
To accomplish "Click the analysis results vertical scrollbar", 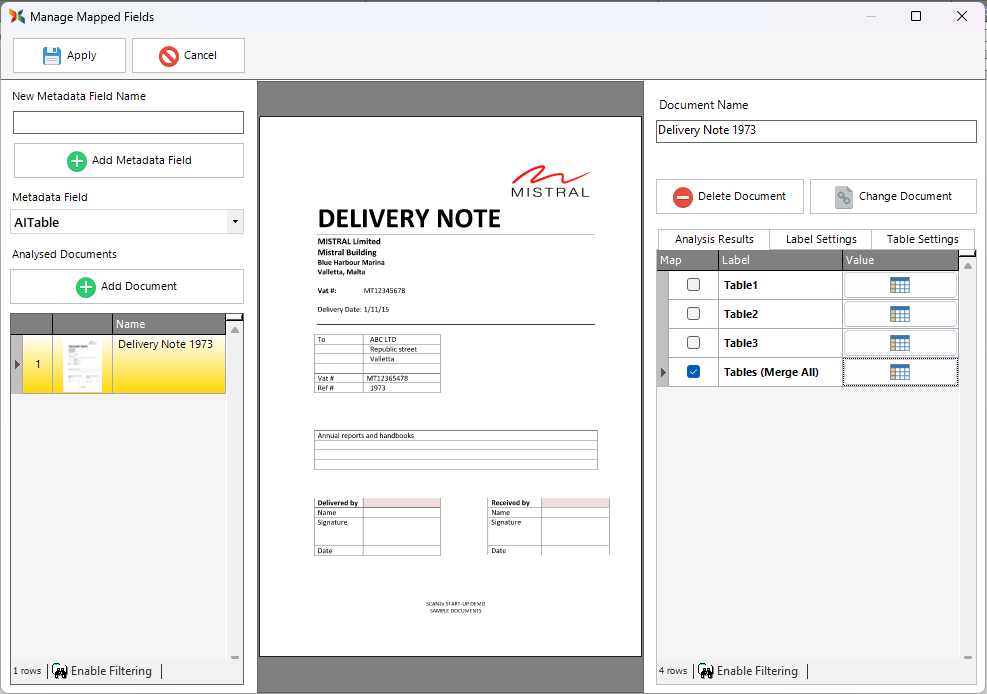I will (x=967, y=450).
